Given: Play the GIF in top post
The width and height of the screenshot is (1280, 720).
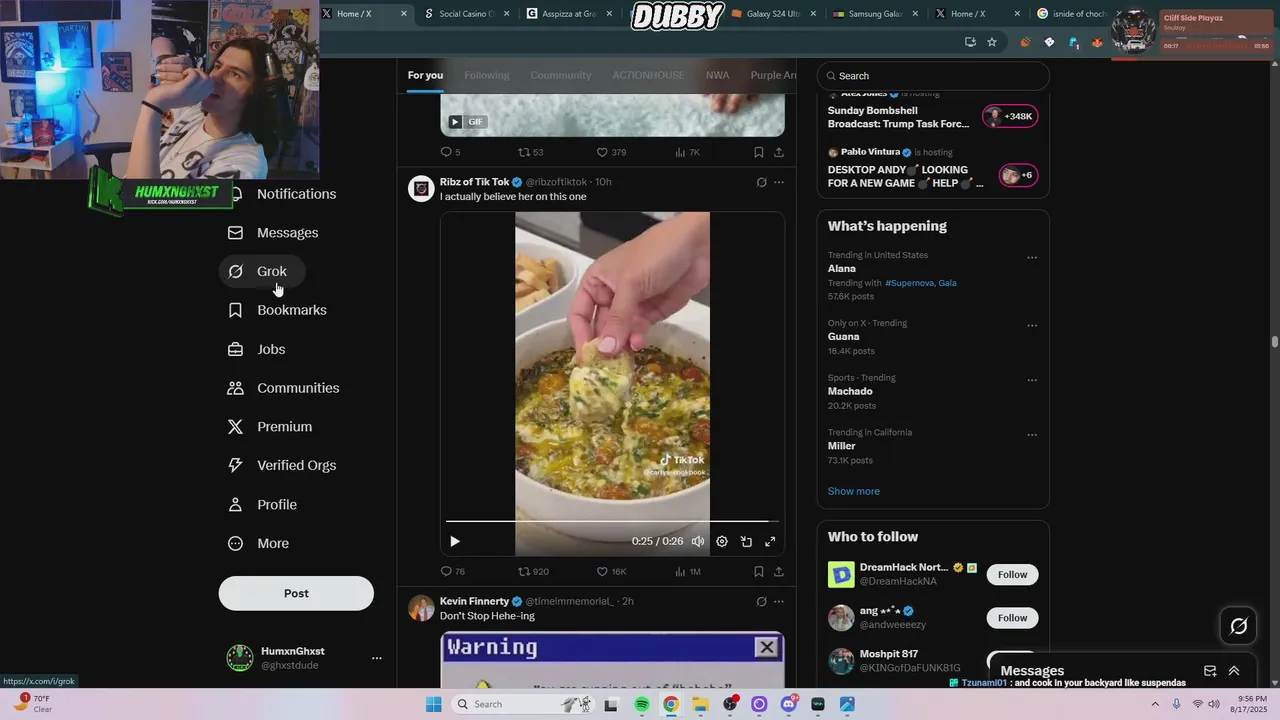Looking at the screenshot, I should pos(455,122).
